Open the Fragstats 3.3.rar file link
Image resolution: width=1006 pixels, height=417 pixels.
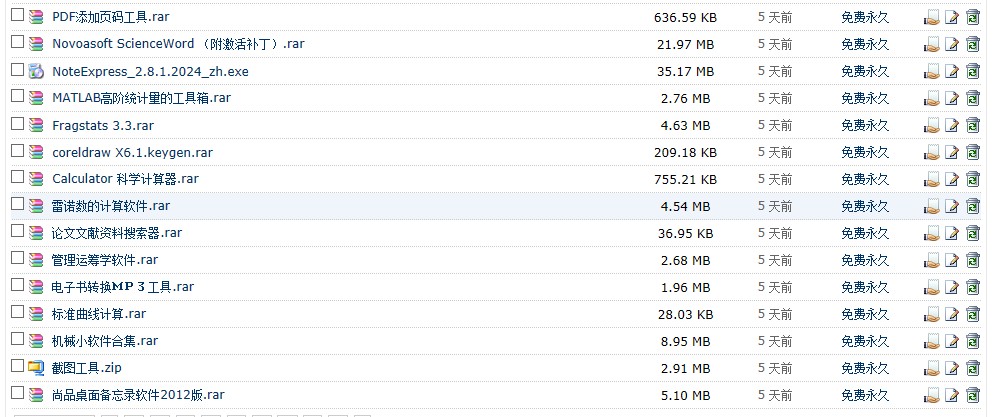[x=103, y=126]
